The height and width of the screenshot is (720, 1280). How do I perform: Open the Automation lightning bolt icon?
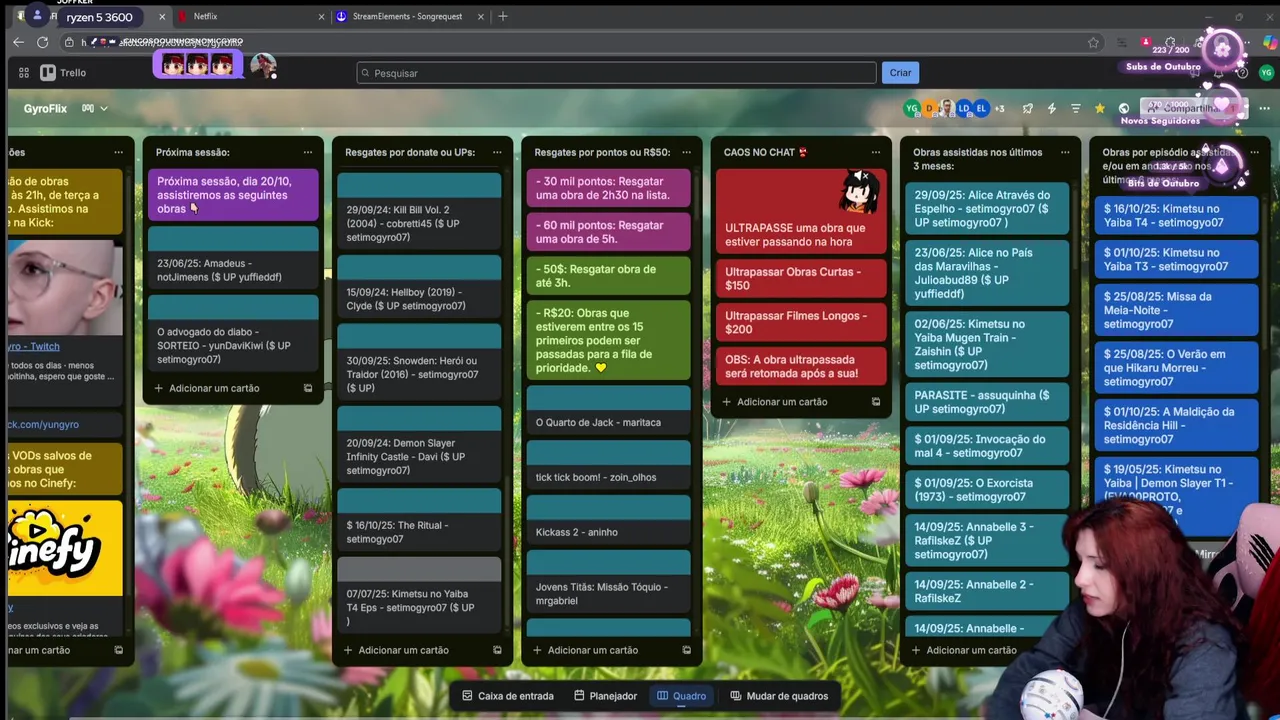click(1052, 108)
